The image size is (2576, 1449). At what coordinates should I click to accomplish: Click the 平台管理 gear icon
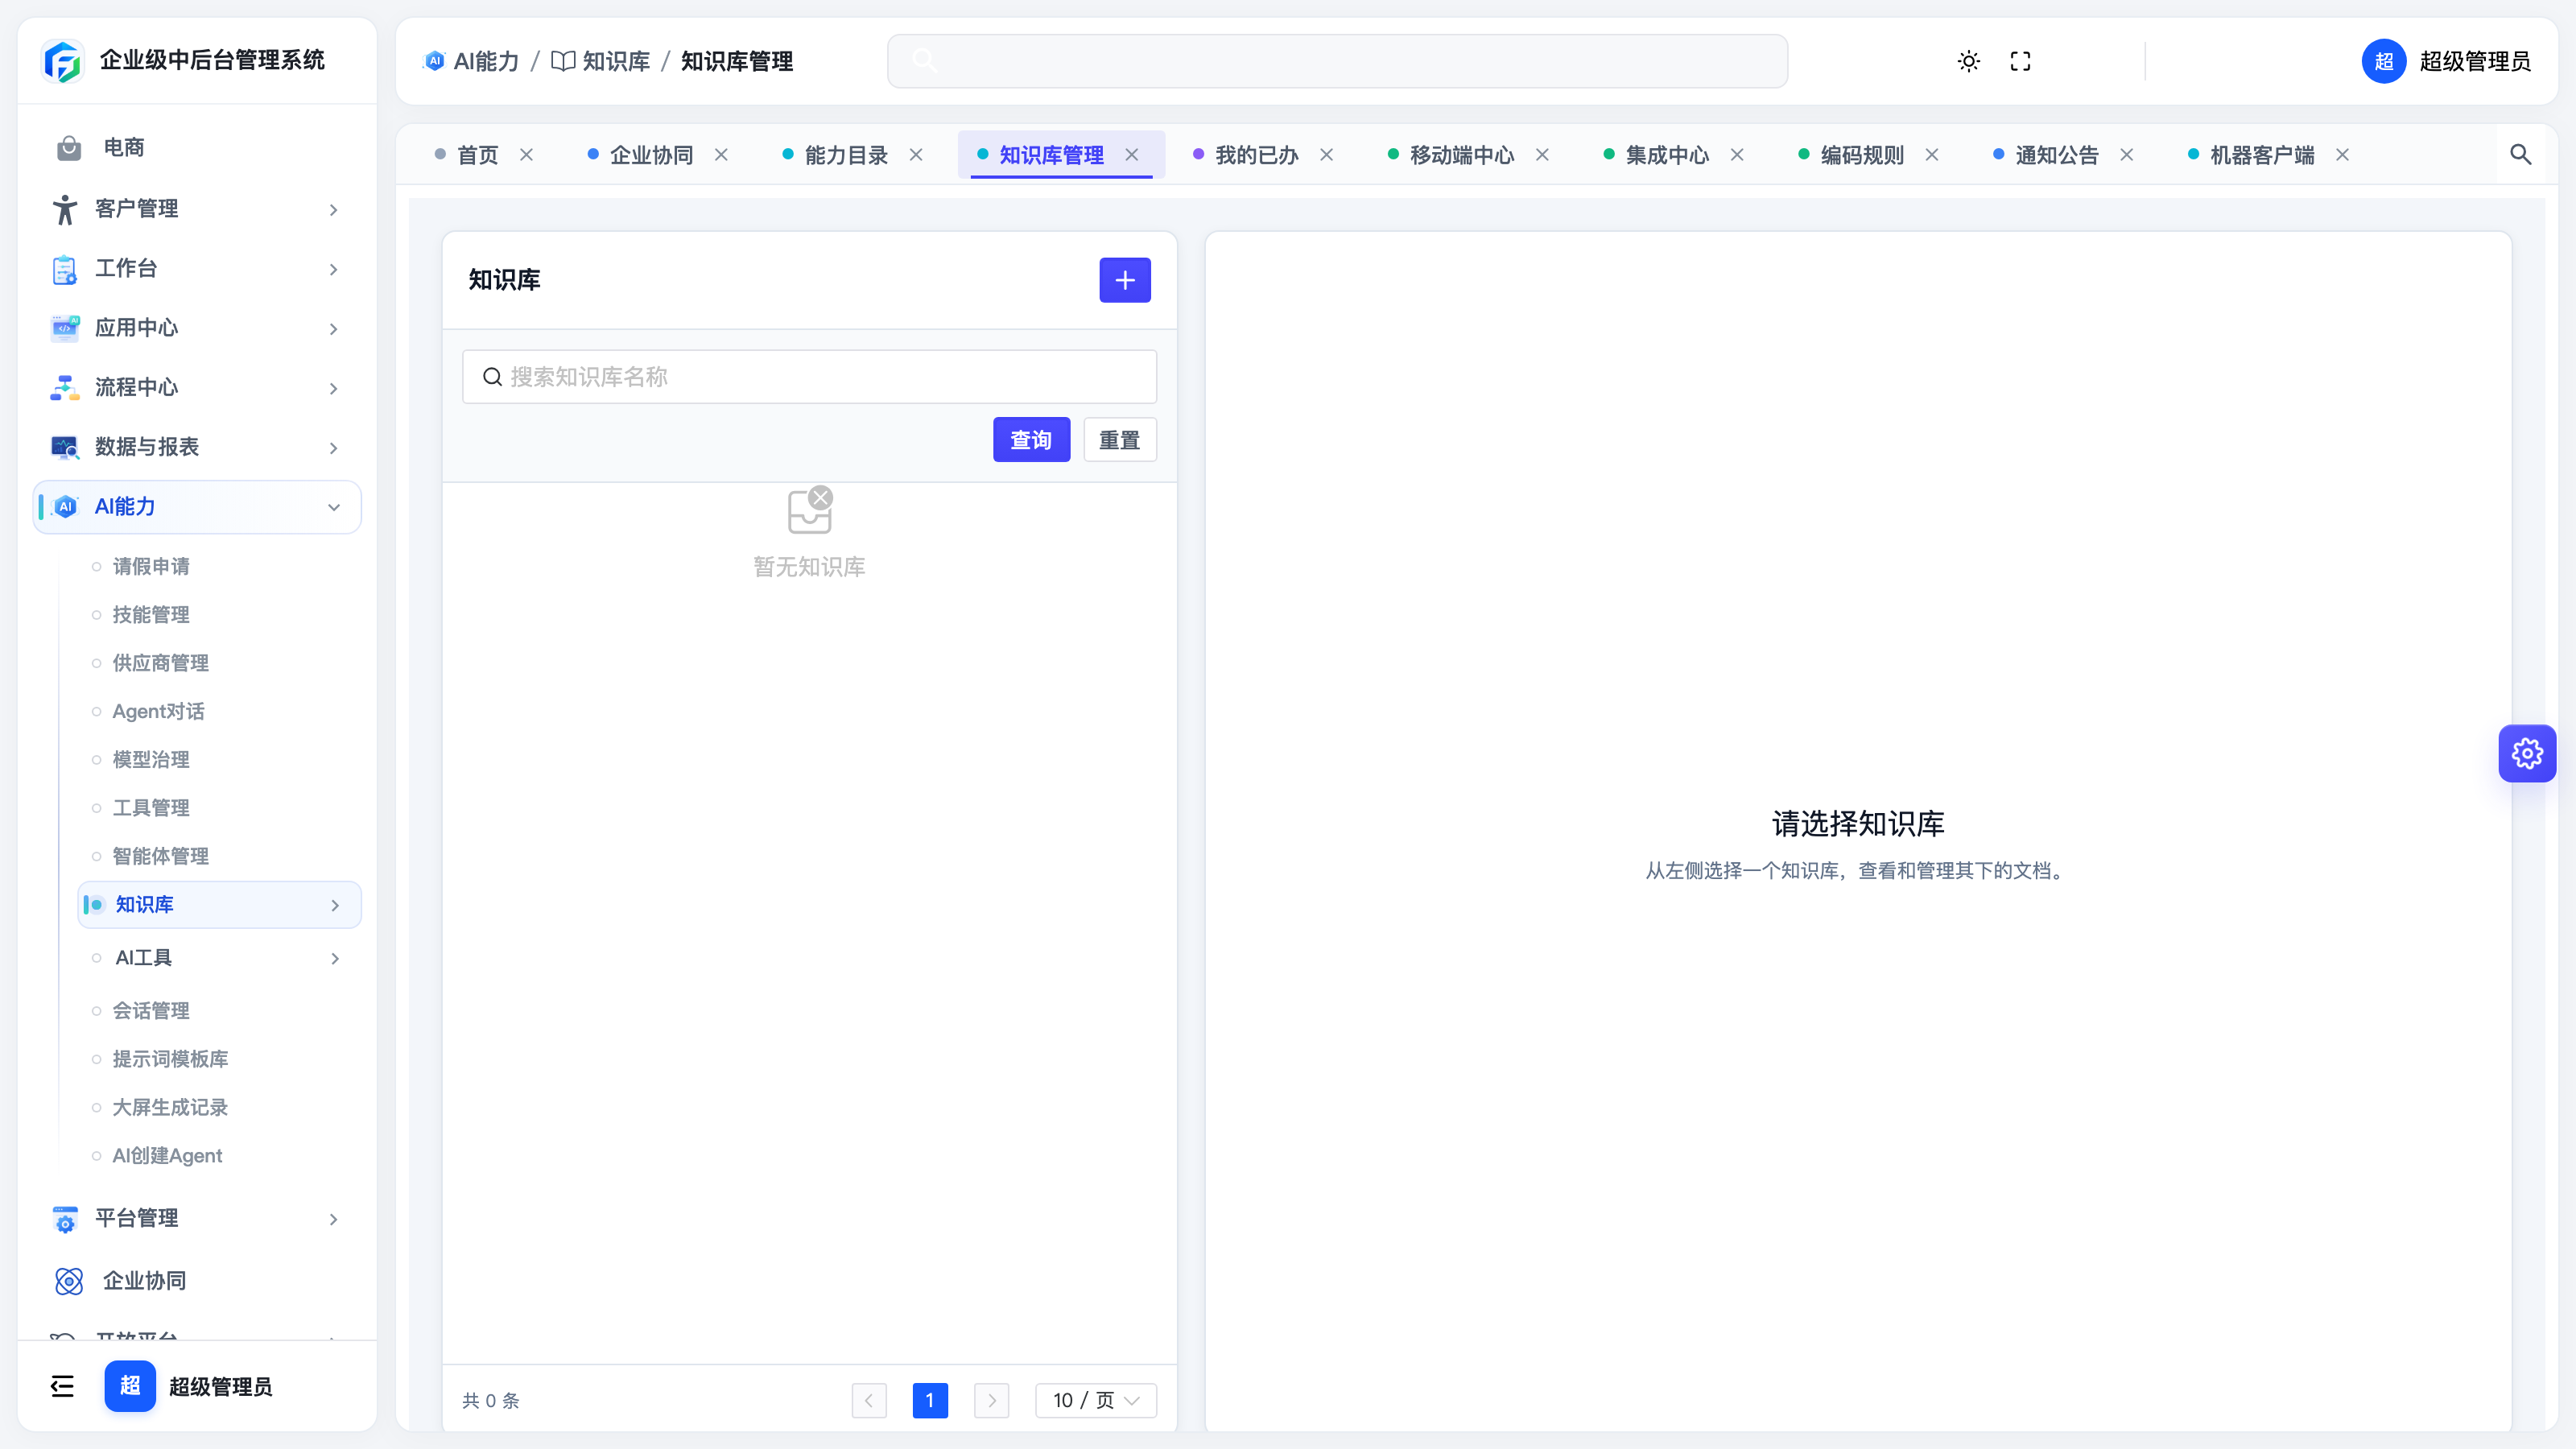pyautogui.click(x=65, y=1219)
